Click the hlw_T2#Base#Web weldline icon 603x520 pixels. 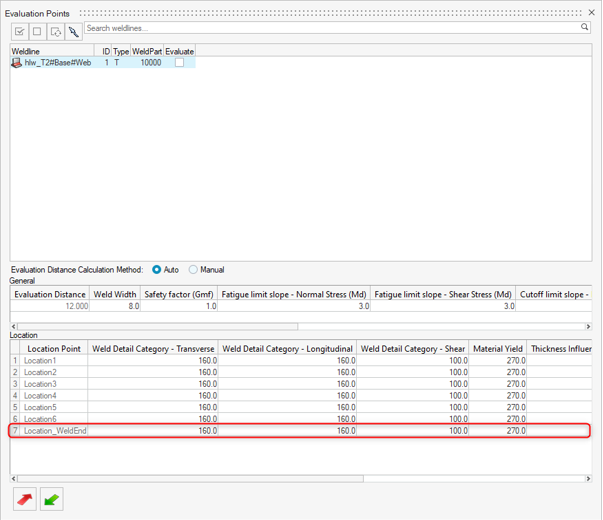16,63
